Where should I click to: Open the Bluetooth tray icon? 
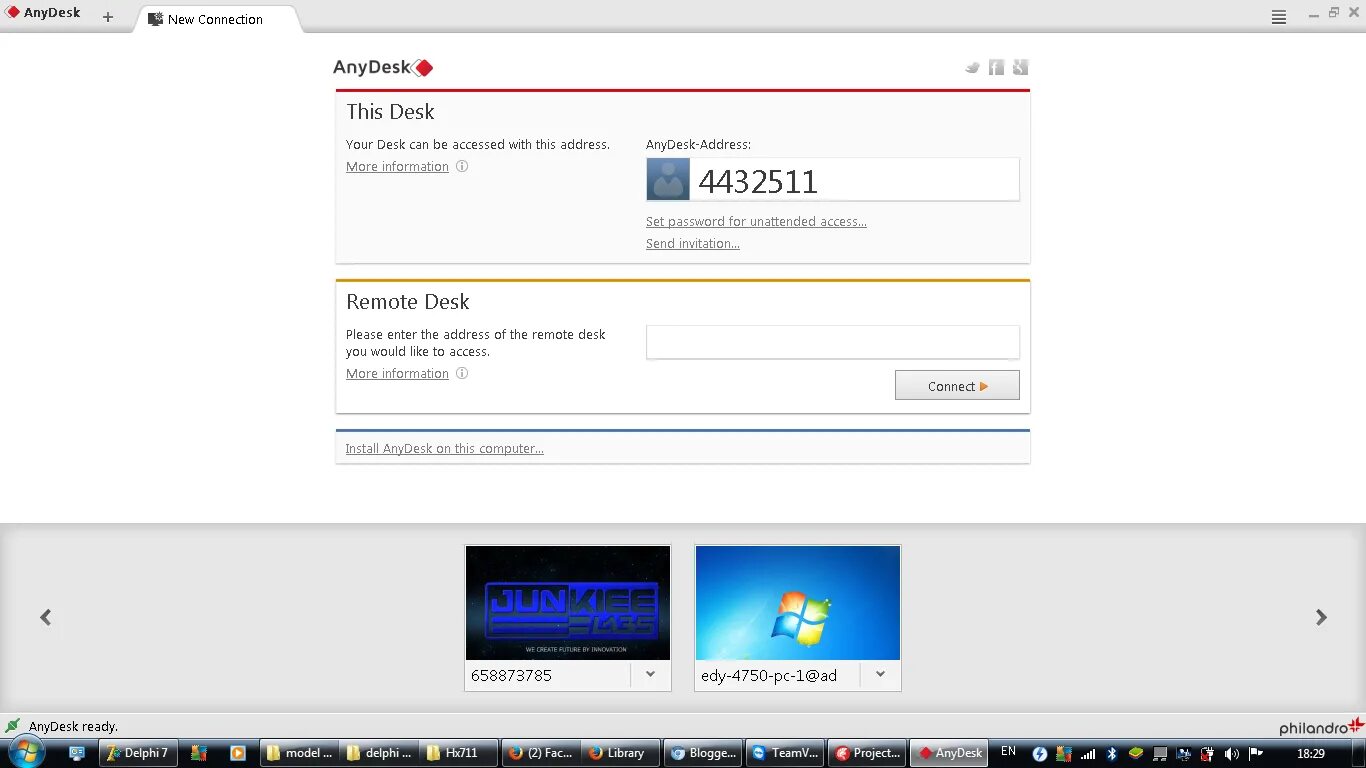tap(1111, 753)
